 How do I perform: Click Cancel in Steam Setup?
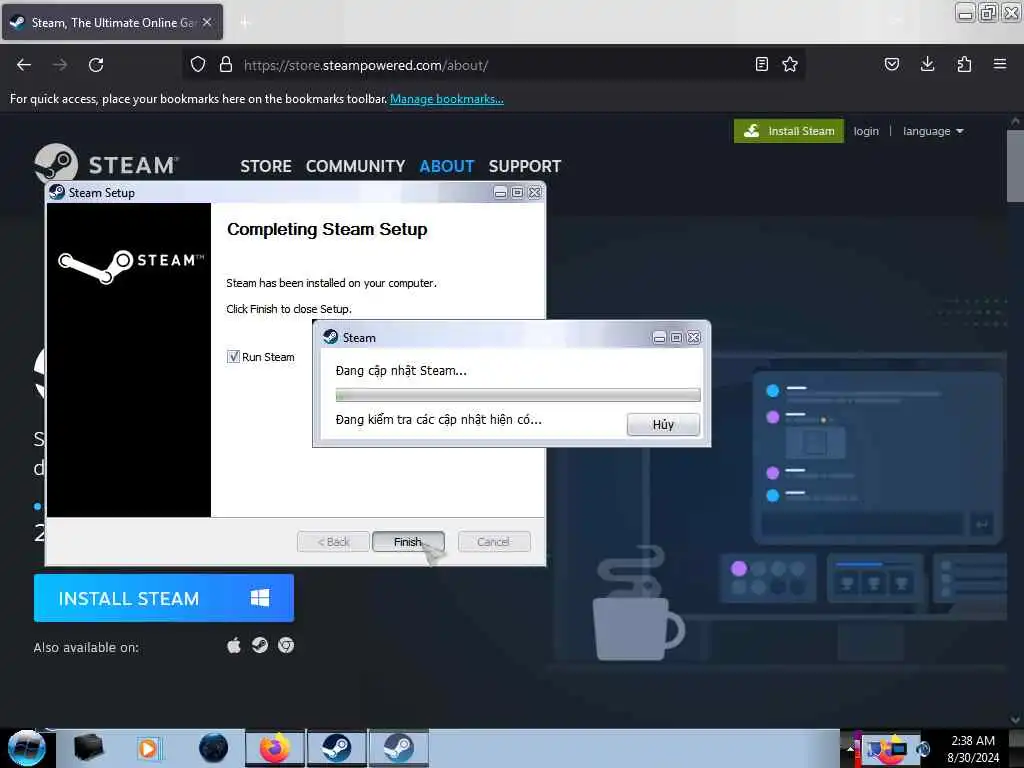[494, 542]
